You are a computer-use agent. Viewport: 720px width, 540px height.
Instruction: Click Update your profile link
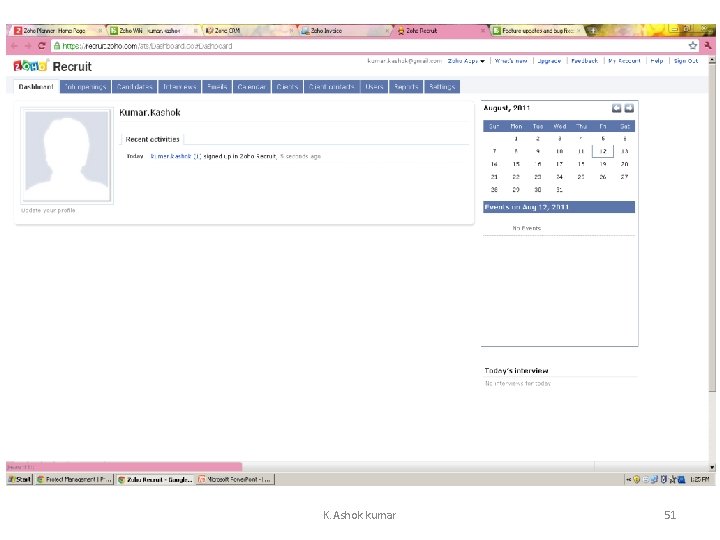pyautogui.click(x=48, y=210)
